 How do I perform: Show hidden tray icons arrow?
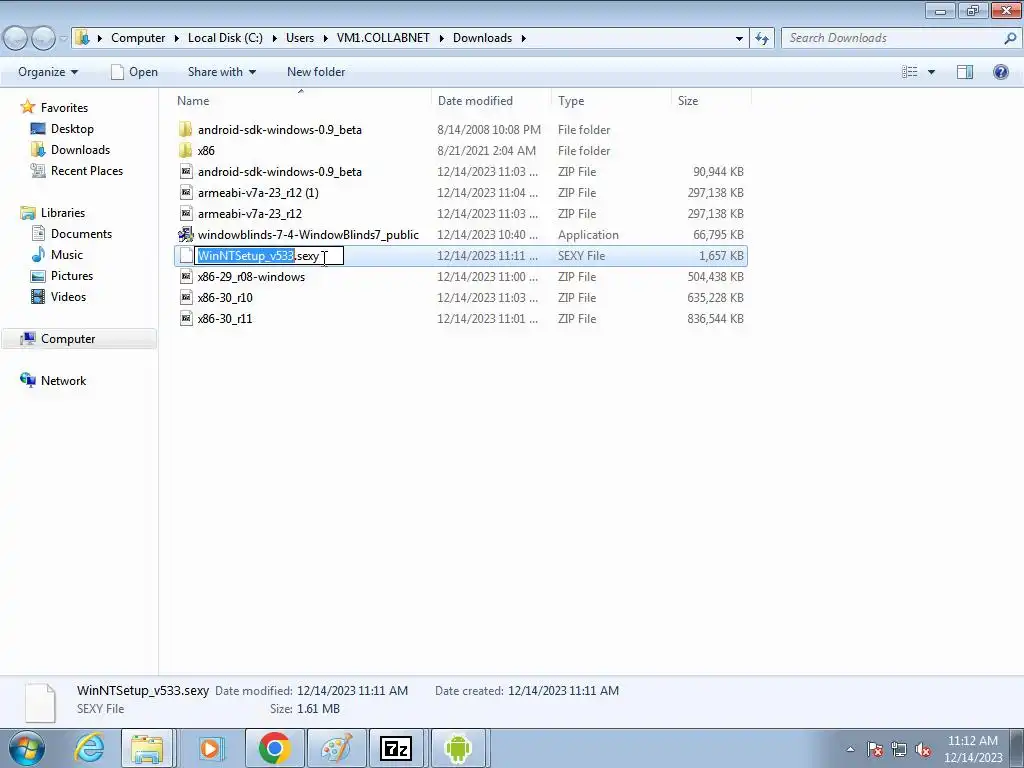coord(850,749)
